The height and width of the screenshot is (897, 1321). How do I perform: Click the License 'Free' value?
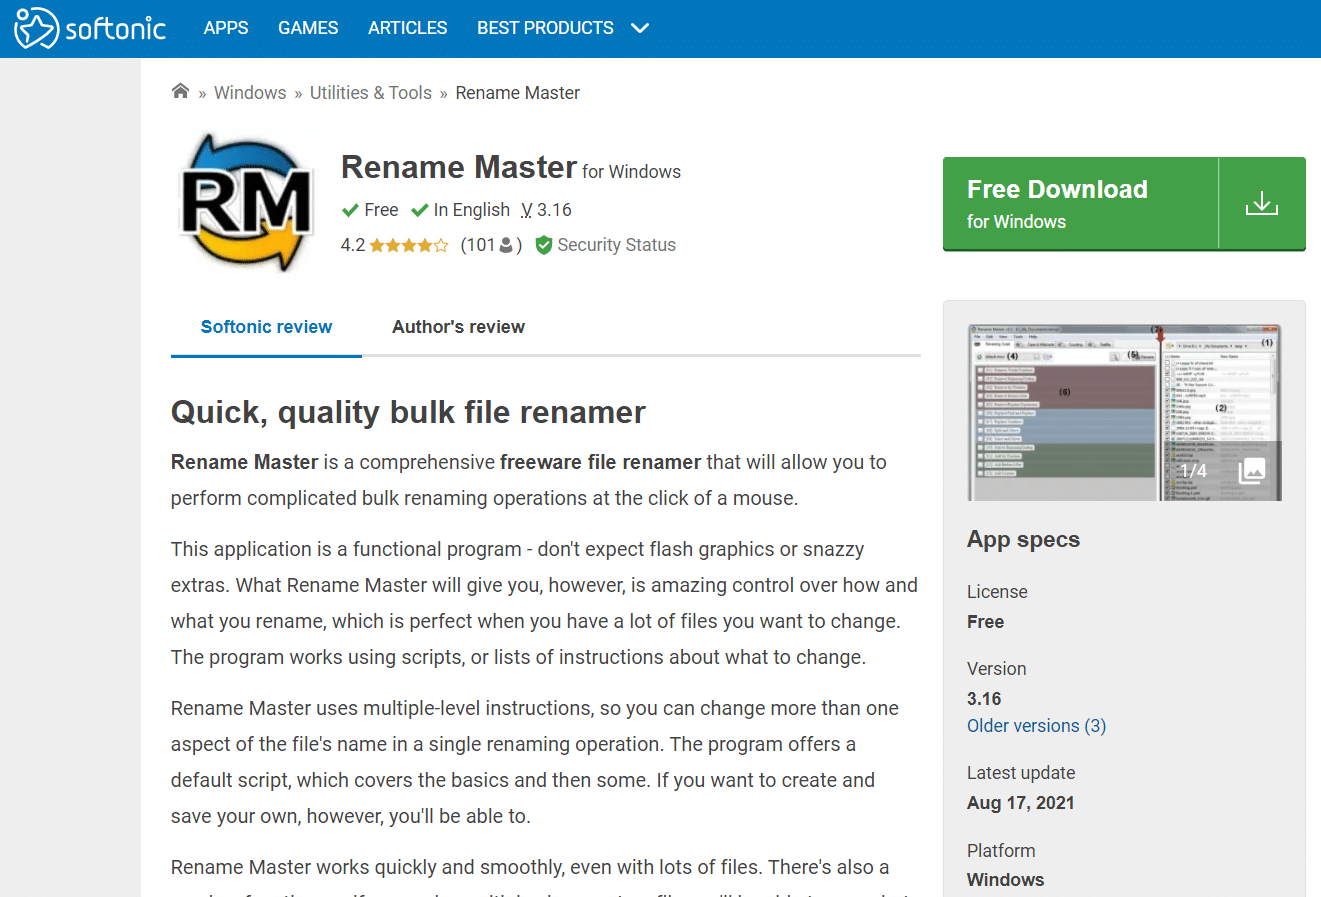[985, 622]
